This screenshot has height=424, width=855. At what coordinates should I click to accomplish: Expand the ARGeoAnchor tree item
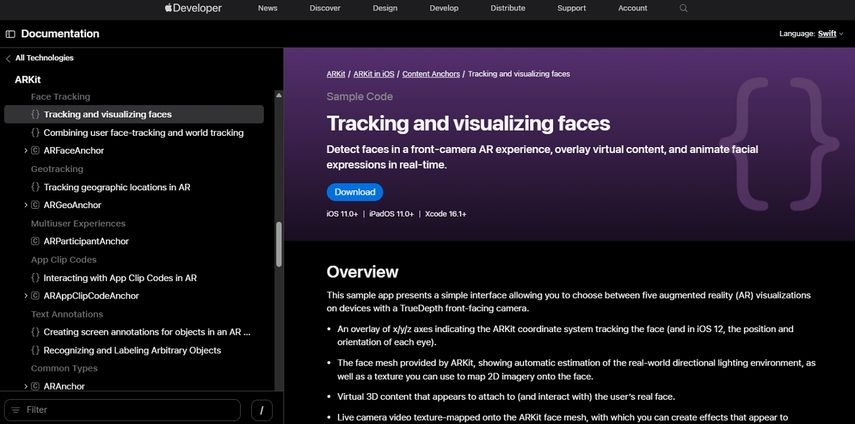click(x=26, y=205)
